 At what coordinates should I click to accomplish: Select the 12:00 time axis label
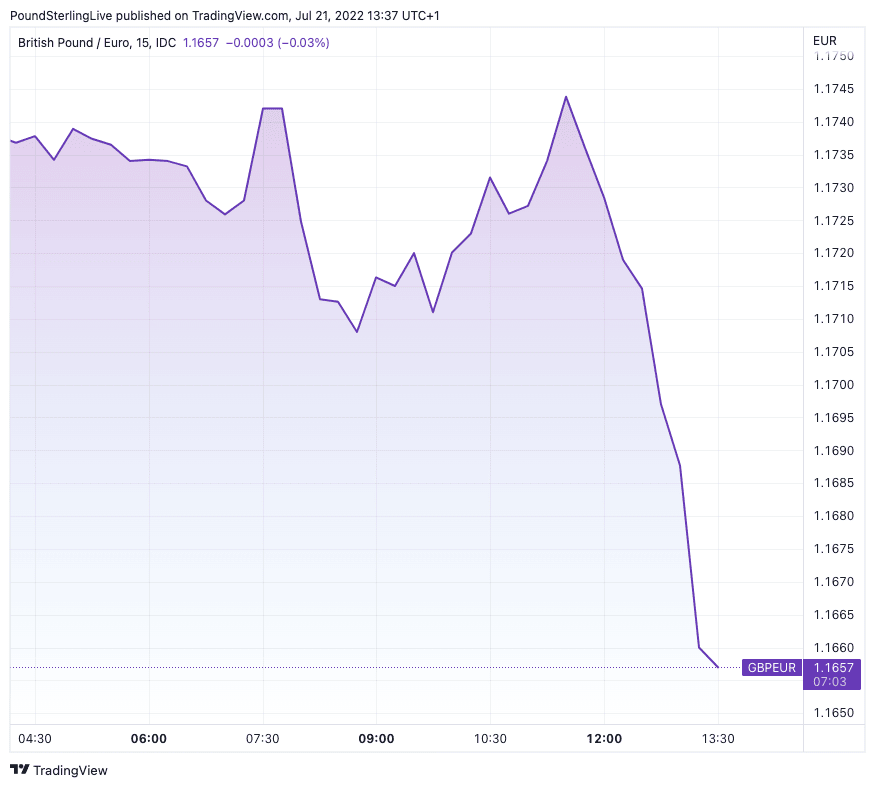pos(604,739)
